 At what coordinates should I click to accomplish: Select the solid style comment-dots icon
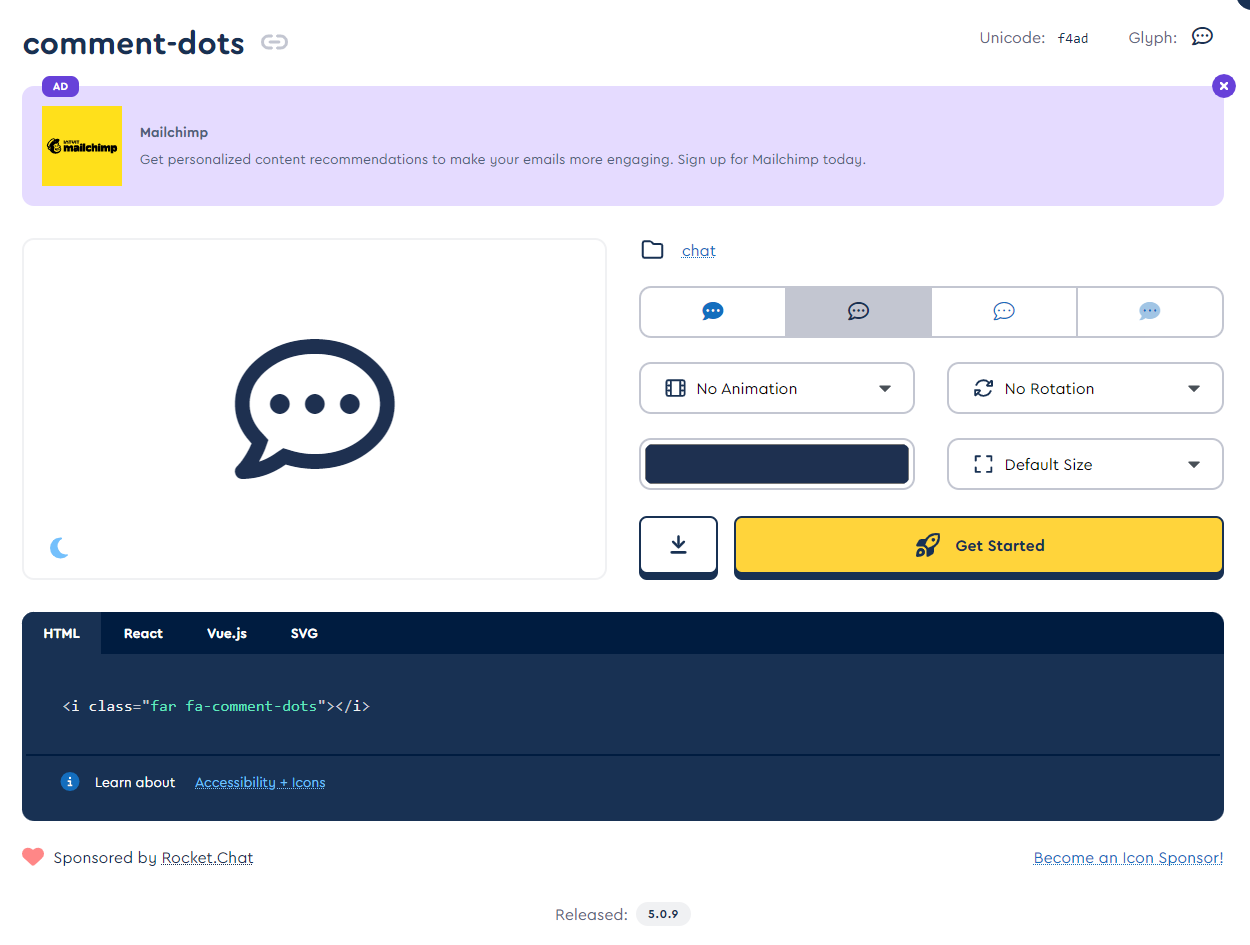[713, 312]
